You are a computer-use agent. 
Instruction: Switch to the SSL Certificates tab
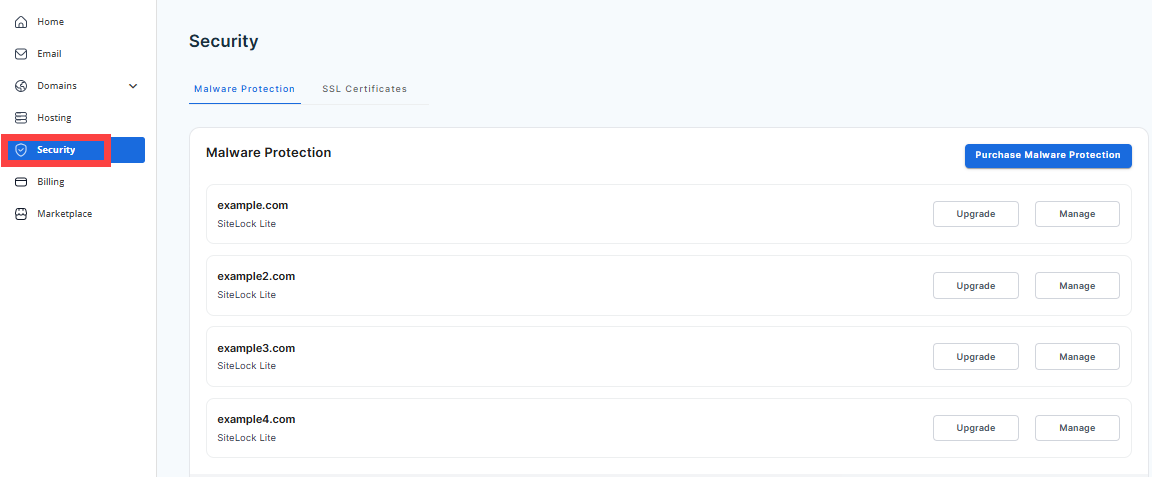[x=364, y=89]
